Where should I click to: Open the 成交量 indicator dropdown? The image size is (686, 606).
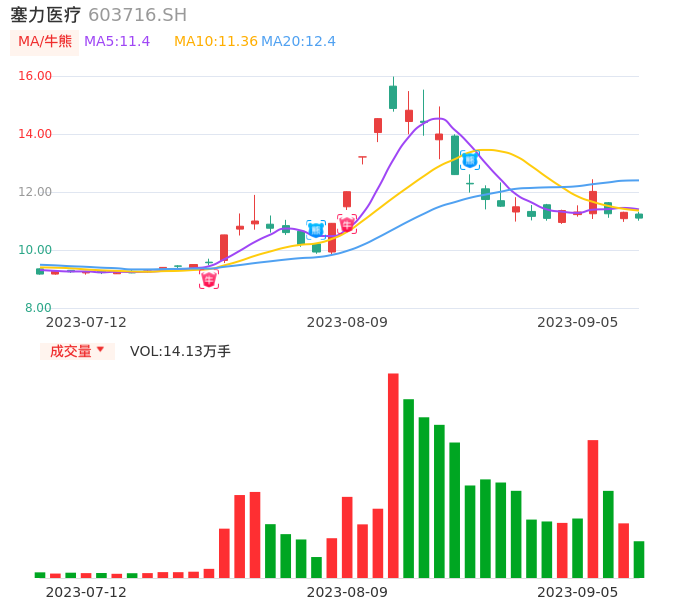coord(77,351)
